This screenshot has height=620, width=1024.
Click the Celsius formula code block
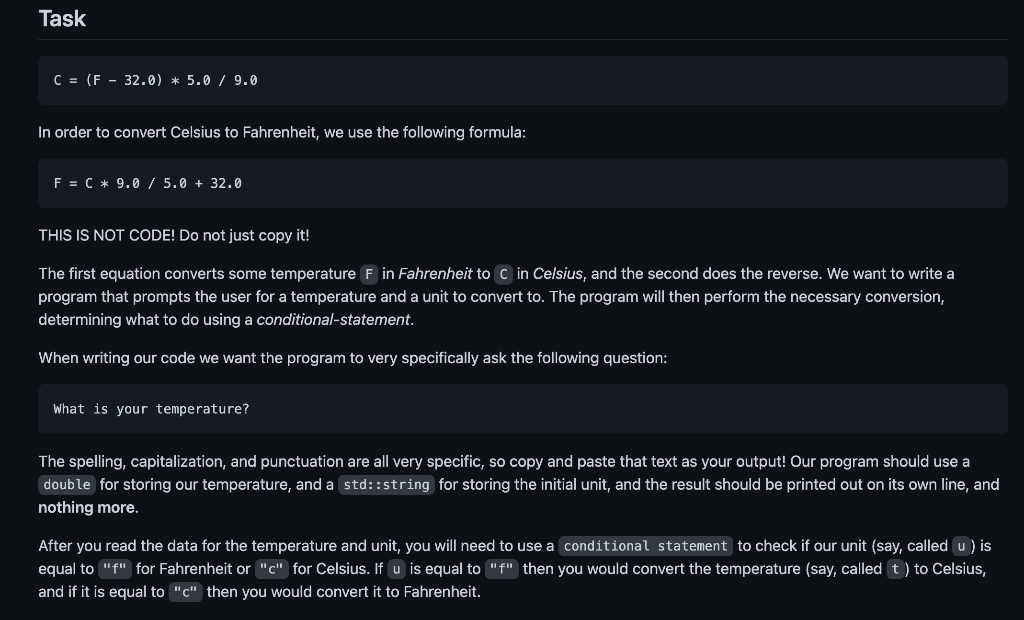(x=522, y=80)
